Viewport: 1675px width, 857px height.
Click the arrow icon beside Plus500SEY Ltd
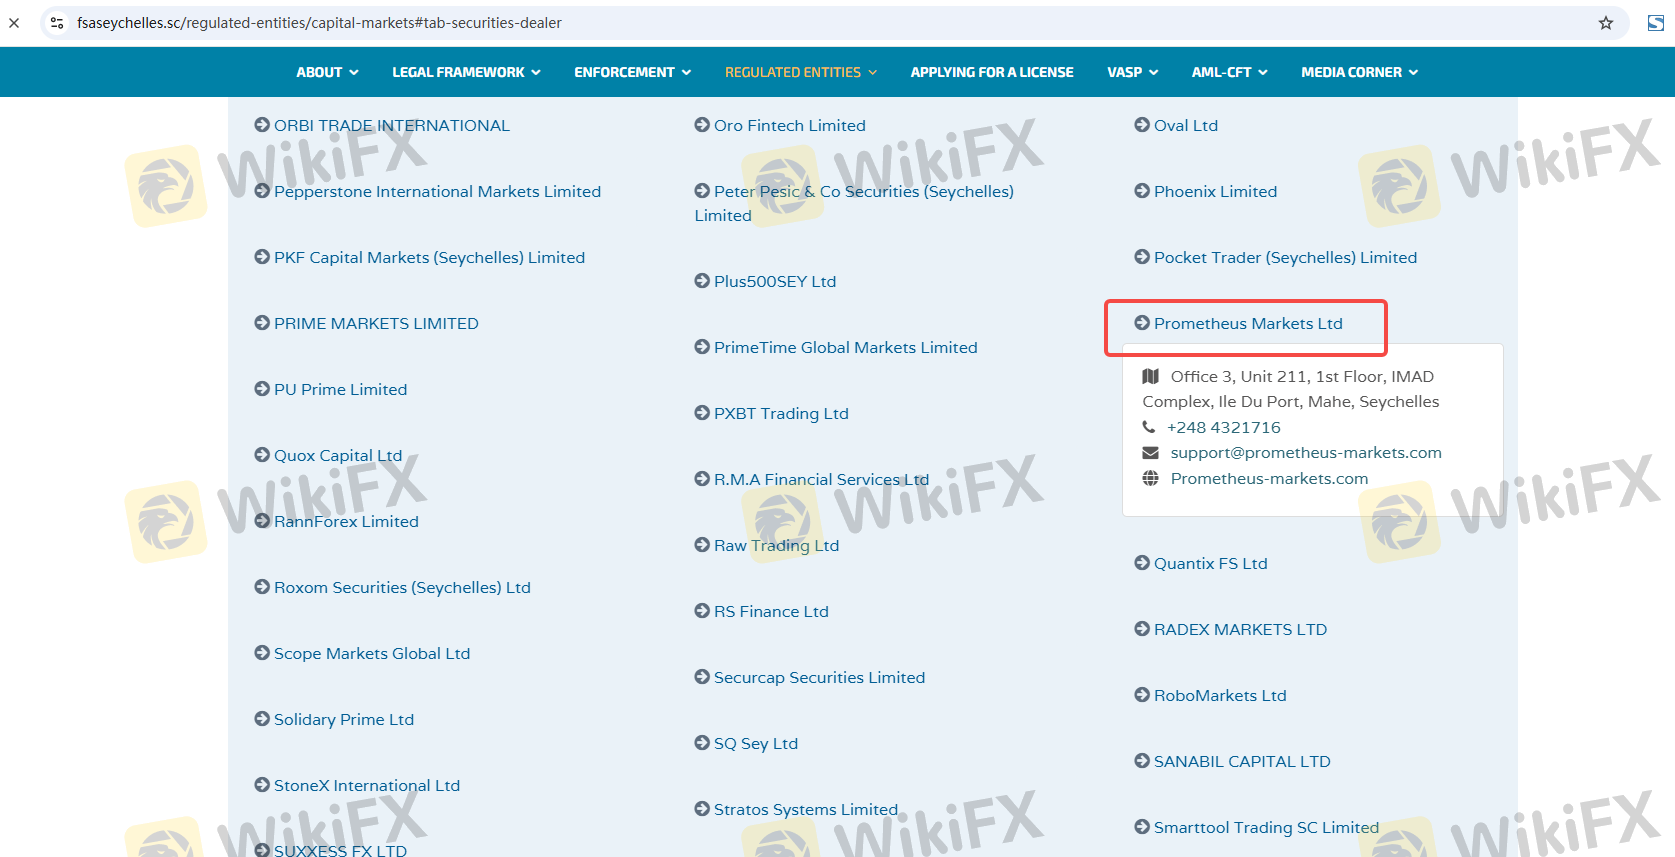point(702,281)
